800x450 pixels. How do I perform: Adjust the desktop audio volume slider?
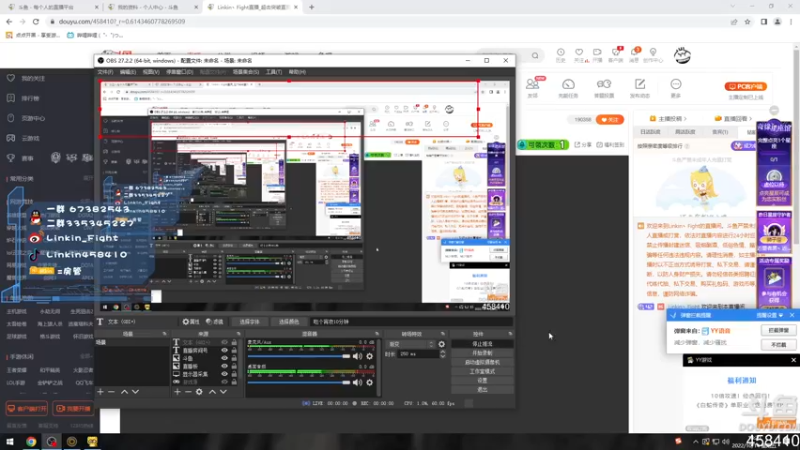click(x=299, y=382)
